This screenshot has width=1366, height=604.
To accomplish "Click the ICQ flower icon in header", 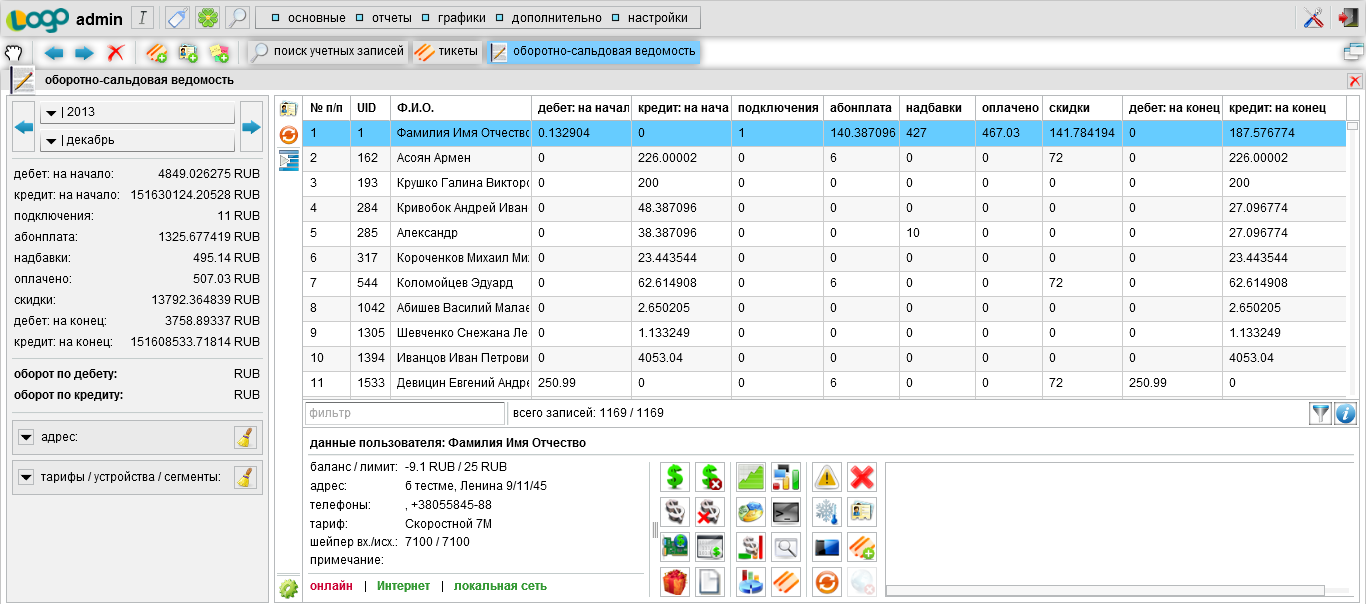I will pyautogui.click(x=206, y=18).
